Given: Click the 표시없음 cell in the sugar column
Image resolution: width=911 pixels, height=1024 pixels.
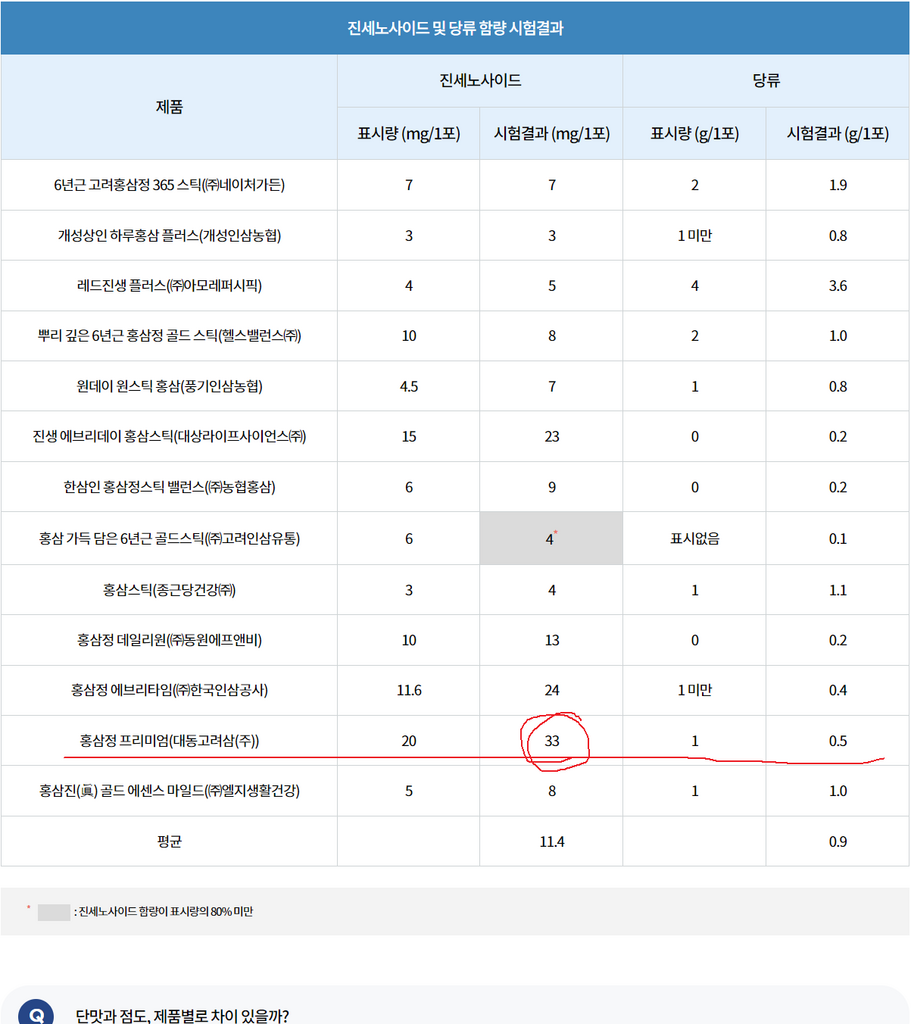Looking at the screenshot, I should [695, 539].
